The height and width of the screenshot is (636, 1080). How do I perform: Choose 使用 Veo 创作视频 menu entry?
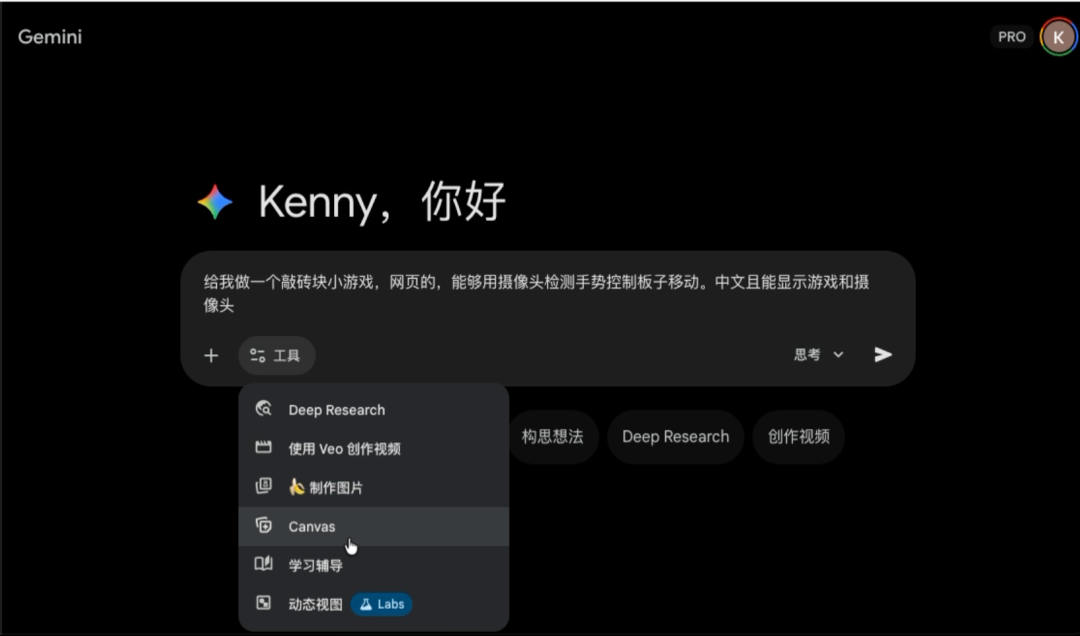point(373,449)
